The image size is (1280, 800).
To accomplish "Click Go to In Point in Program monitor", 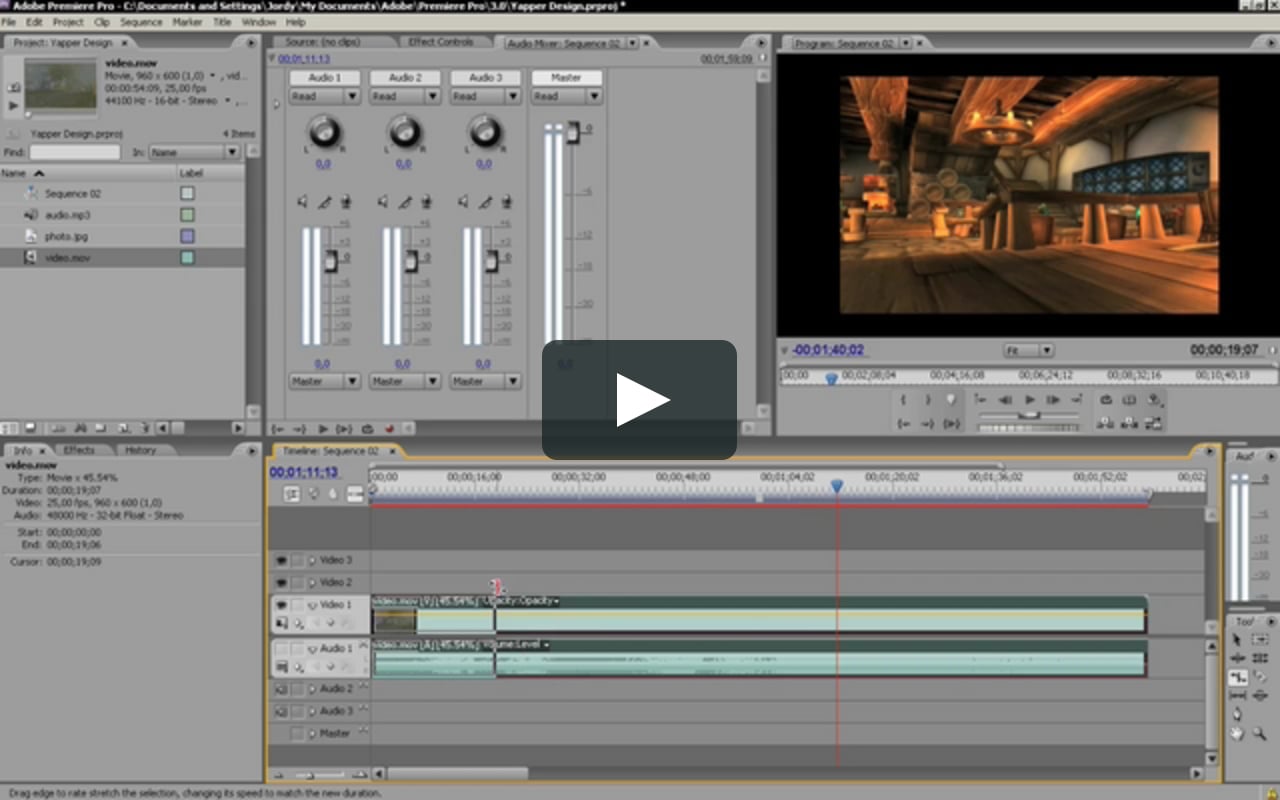I will [x=903, y=424].
